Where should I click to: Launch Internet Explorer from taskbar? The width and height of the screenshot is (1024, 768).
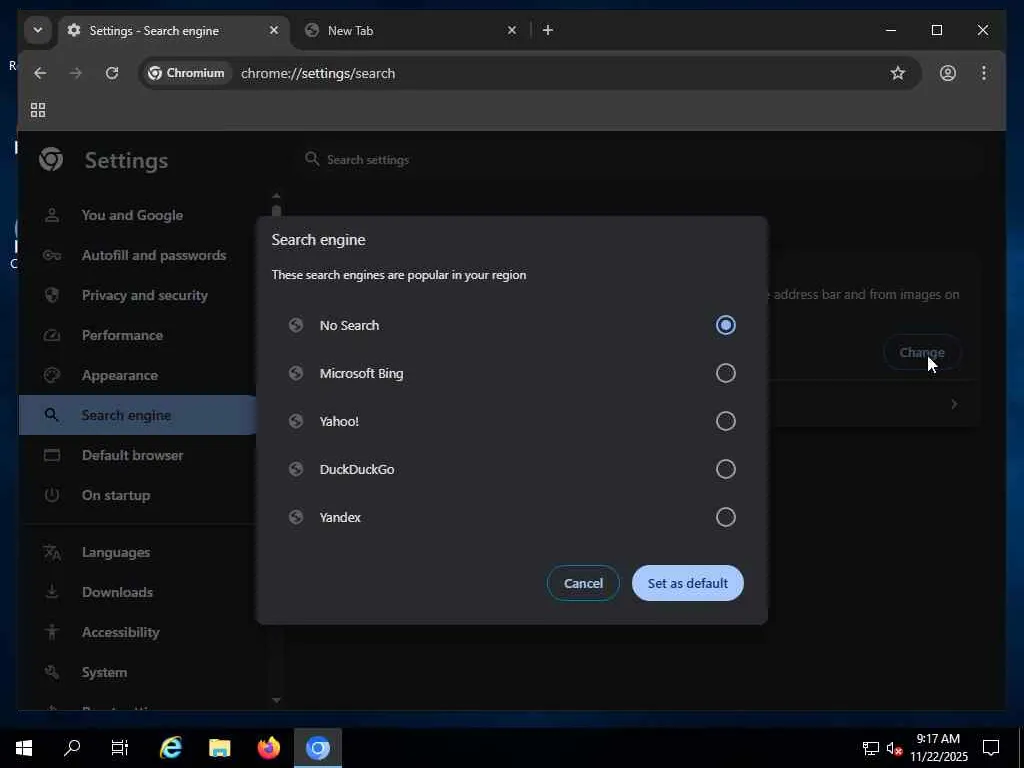point(170,748)
